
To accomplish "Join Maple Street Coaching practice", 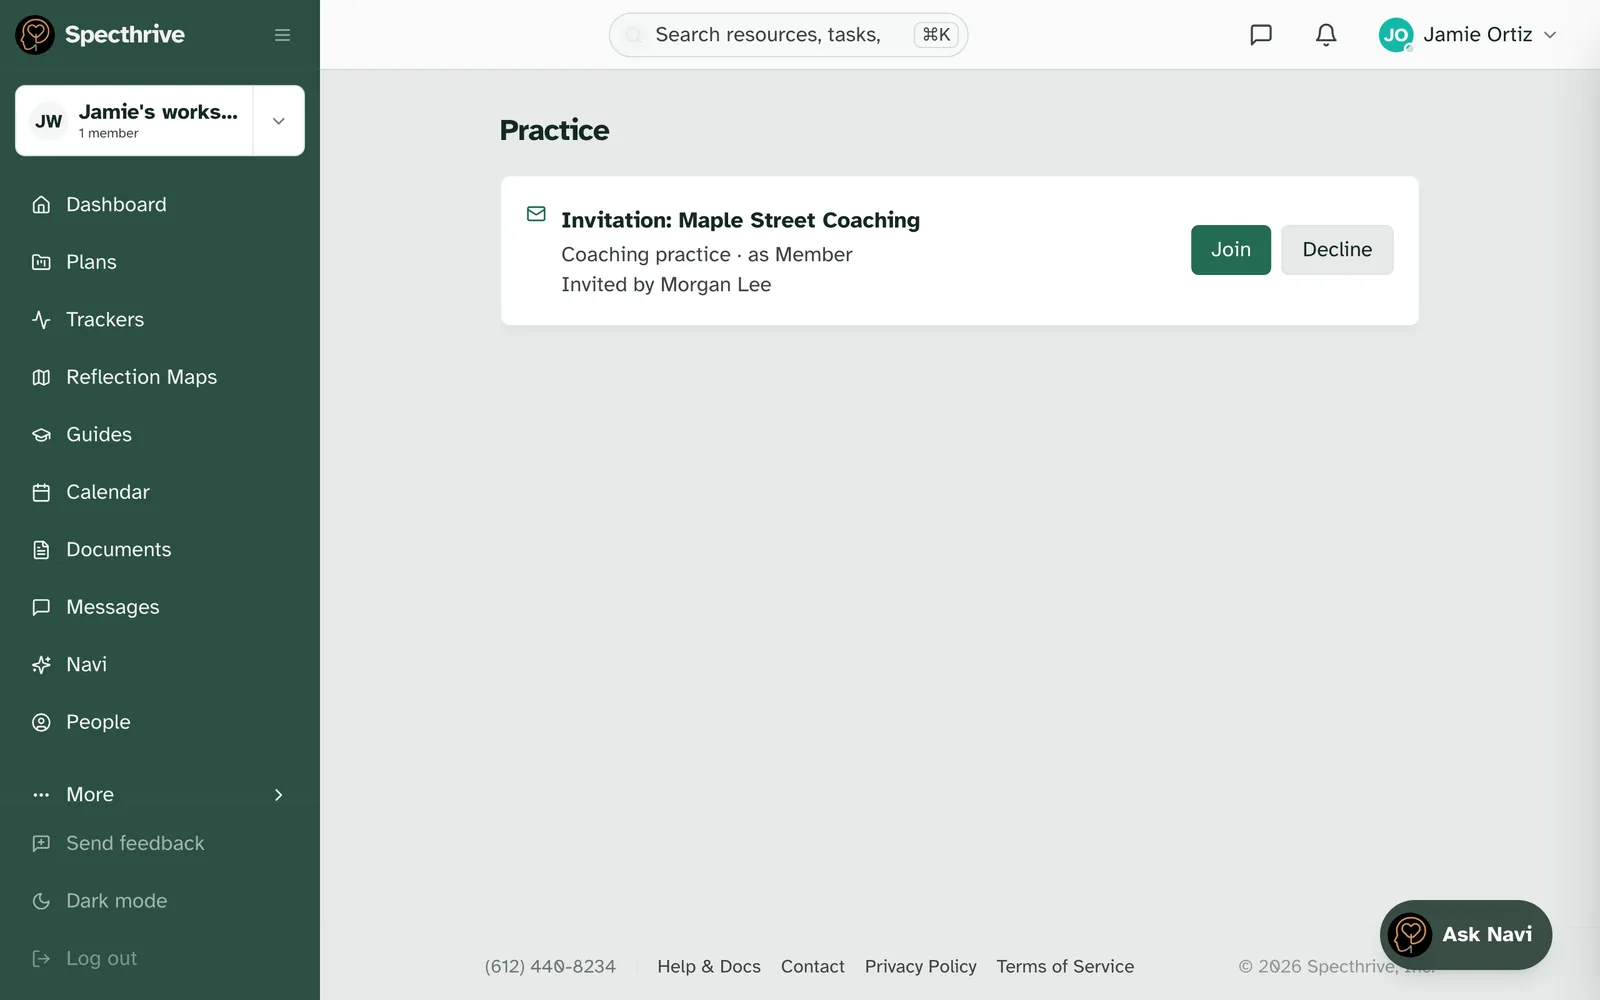I will click(1231, 250).
